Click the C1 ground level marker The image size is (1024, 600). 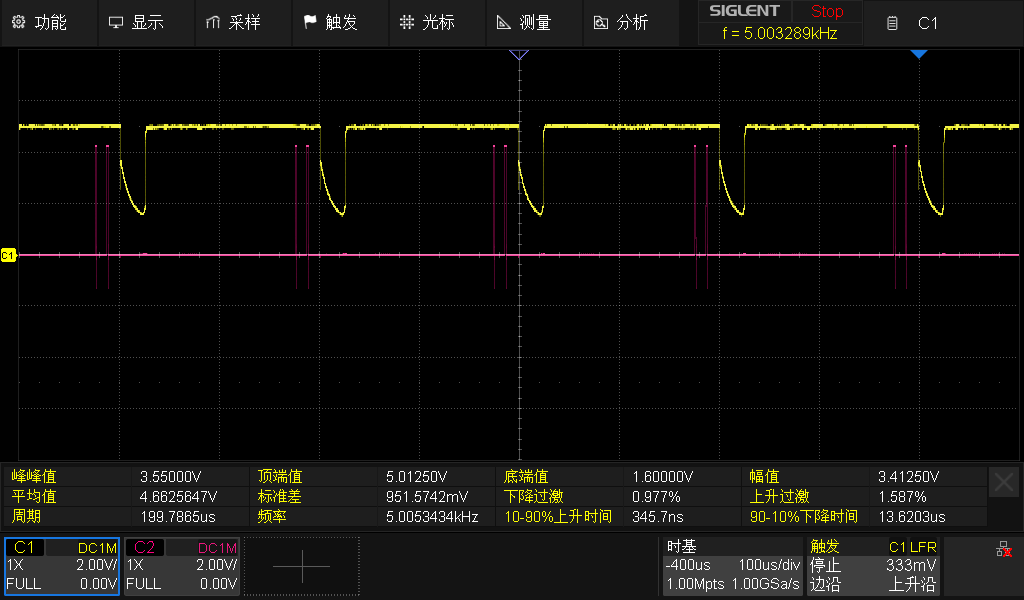pyautogui.click(x=8, y=256)
